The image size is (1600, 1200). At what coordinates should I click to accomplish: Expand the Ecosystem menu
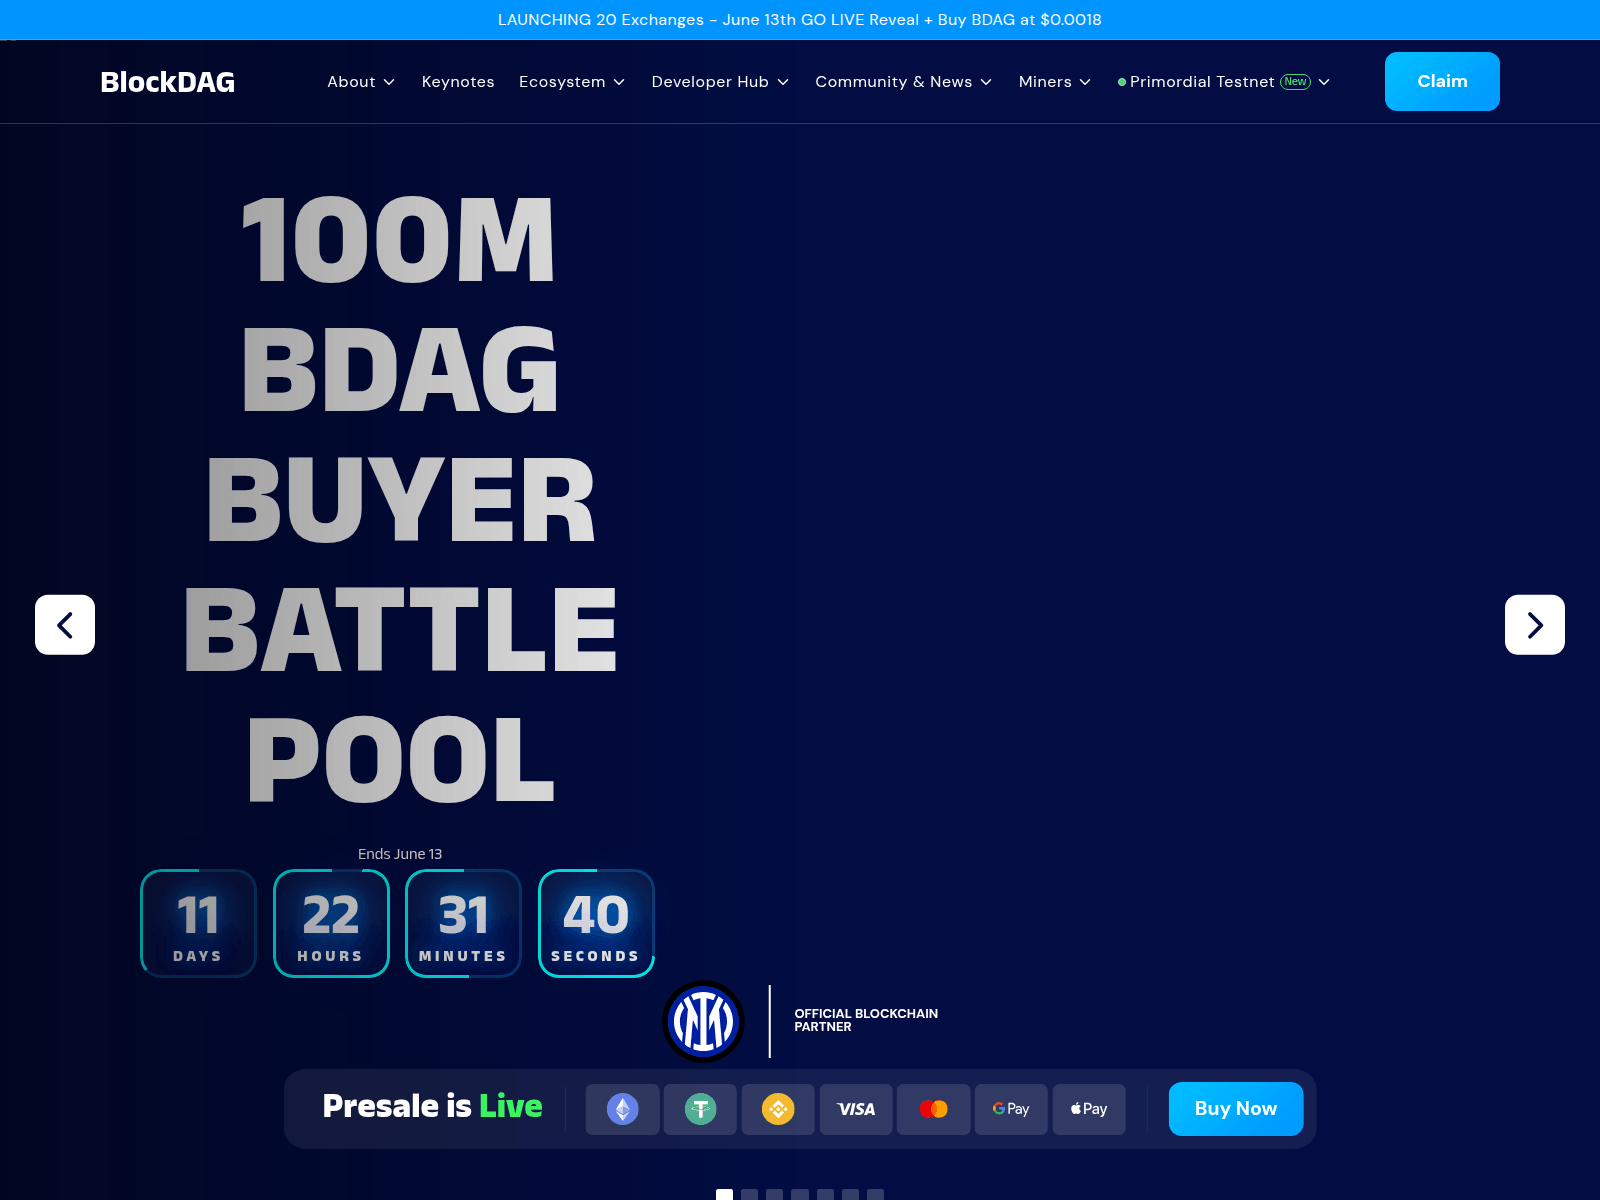(x=571, y=81)
